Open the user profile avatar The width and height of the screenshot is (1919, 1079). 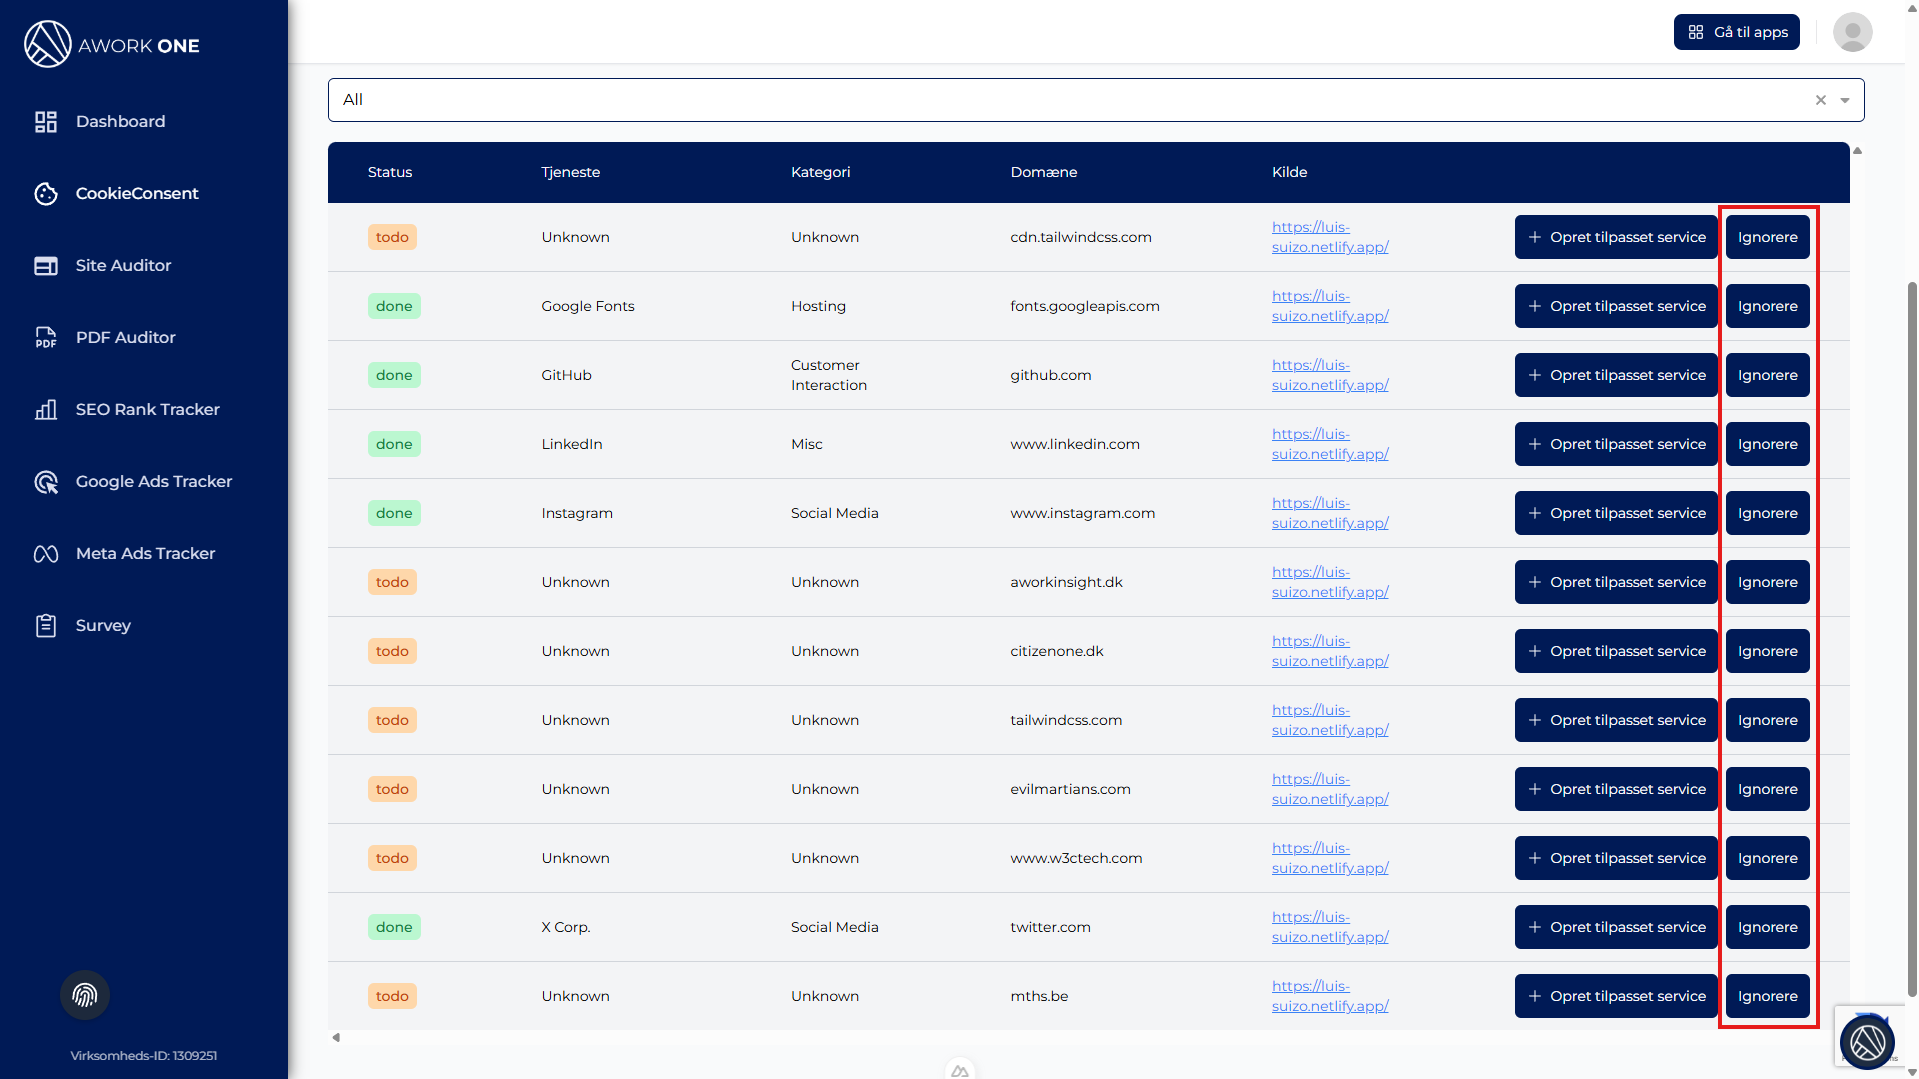pyautogui.click(x=1852, y=32)
